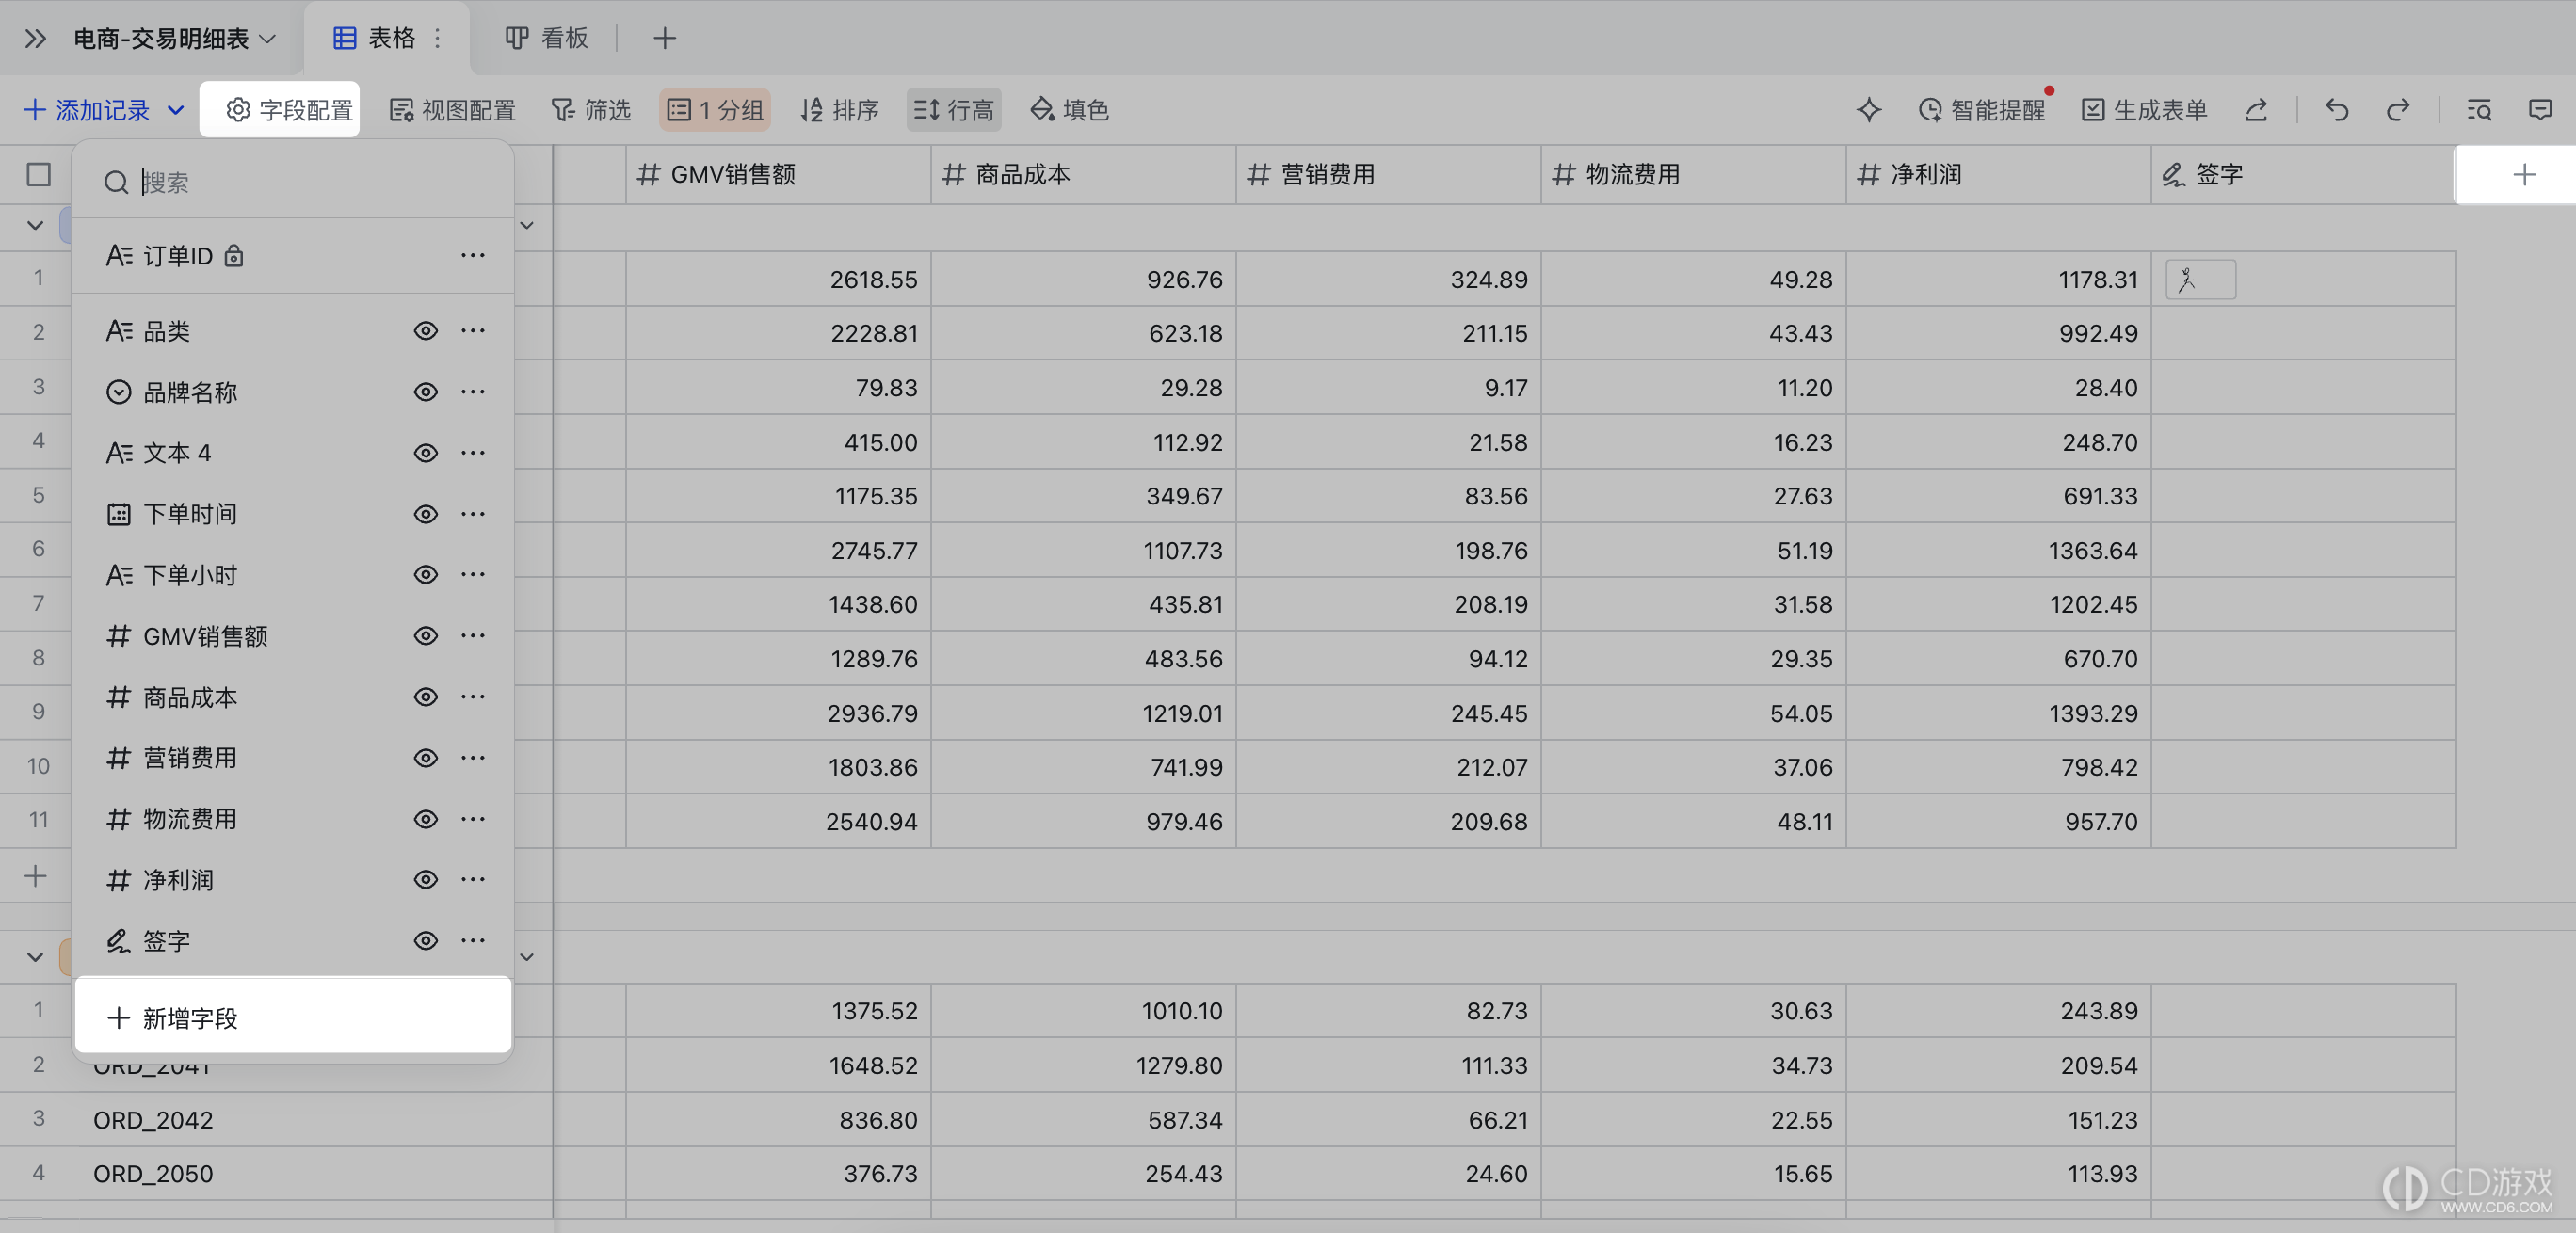
Task: Toggle visibility of GMV销售额 field
Action: click(426, 635)
